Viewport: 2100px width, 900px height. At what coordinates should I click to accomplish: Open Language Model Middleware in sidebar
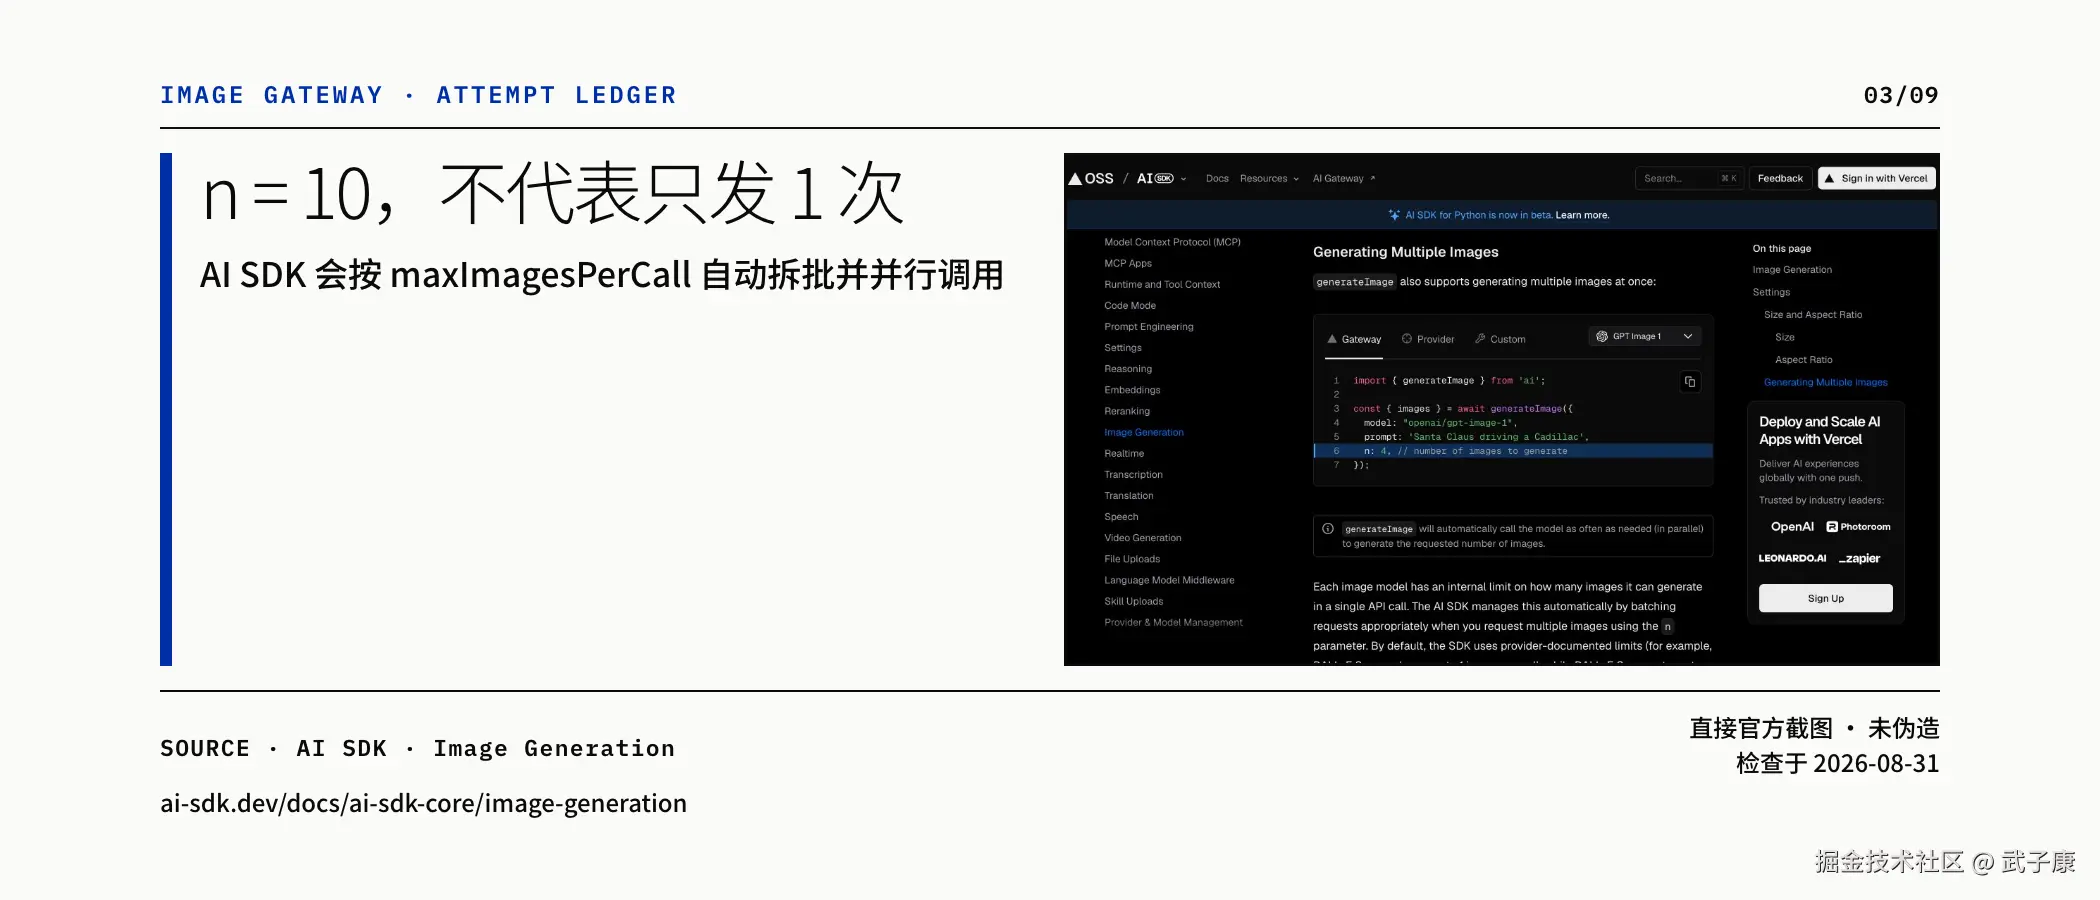pos(1169,580)
